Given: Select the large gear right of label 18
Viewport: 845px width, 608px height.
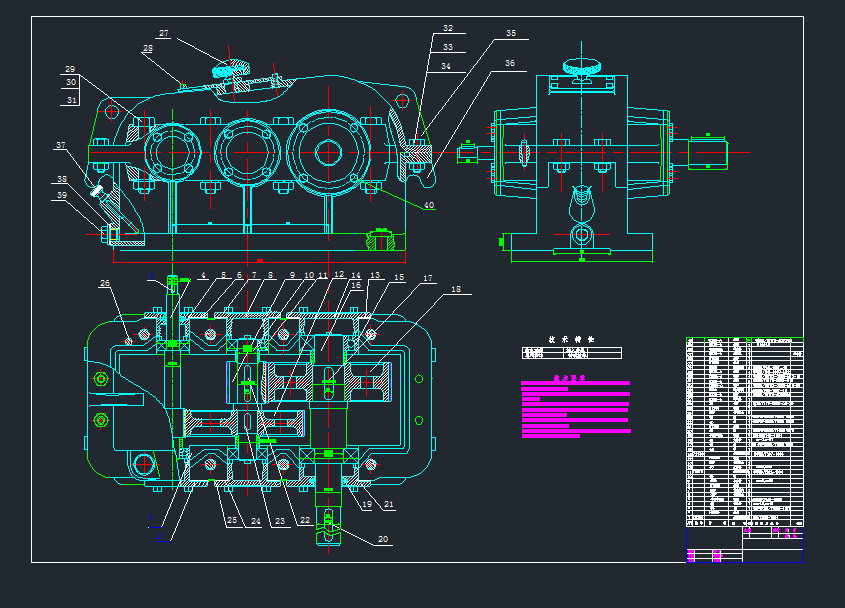Looking at the screenshot, I should pos(372,378).
